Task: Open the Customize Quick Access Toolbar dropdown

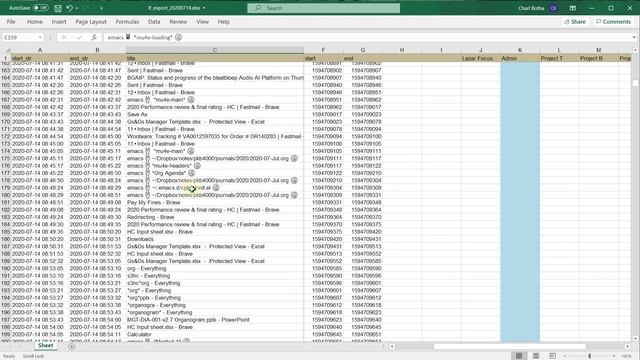Action: coord(101,8)
